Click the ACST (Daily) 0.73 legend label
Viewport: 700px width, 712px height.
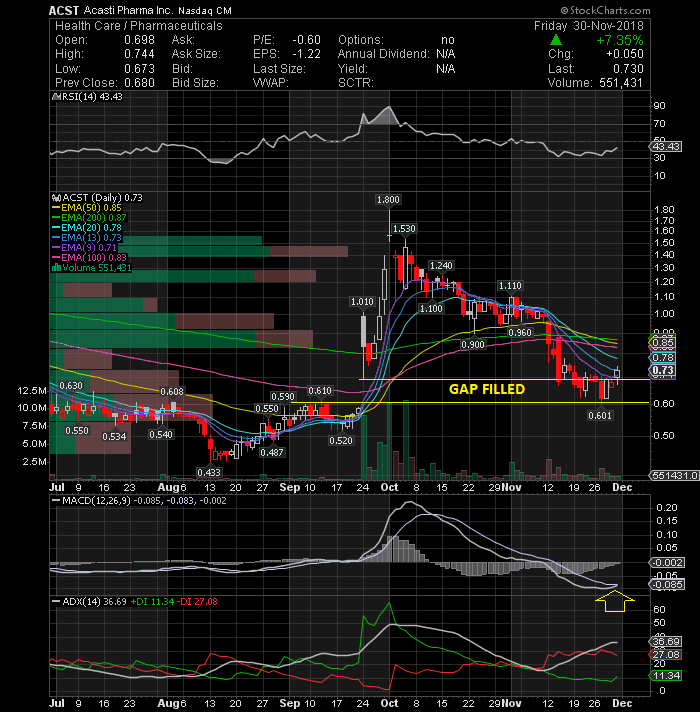pyautogui.click(x=98, y=198)
